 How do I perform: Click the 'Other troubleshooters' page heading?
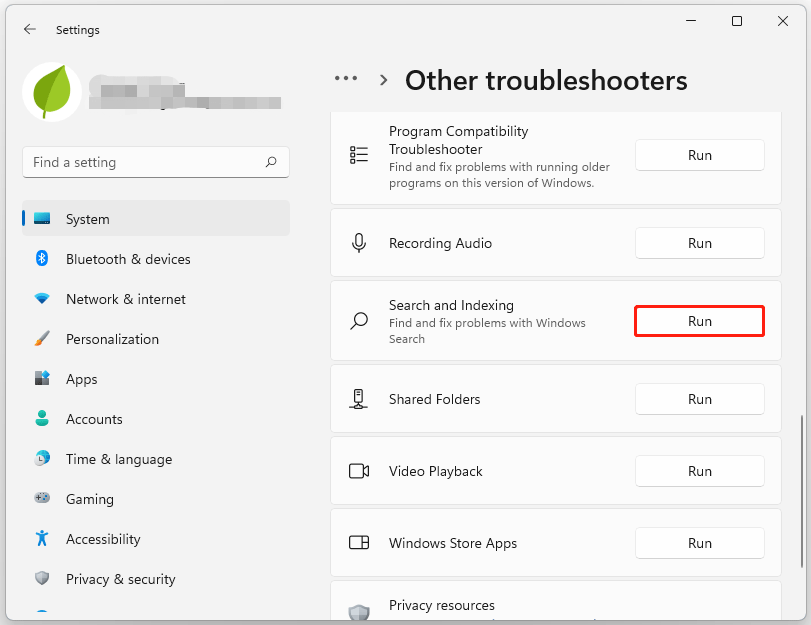(x=546, y=81)
